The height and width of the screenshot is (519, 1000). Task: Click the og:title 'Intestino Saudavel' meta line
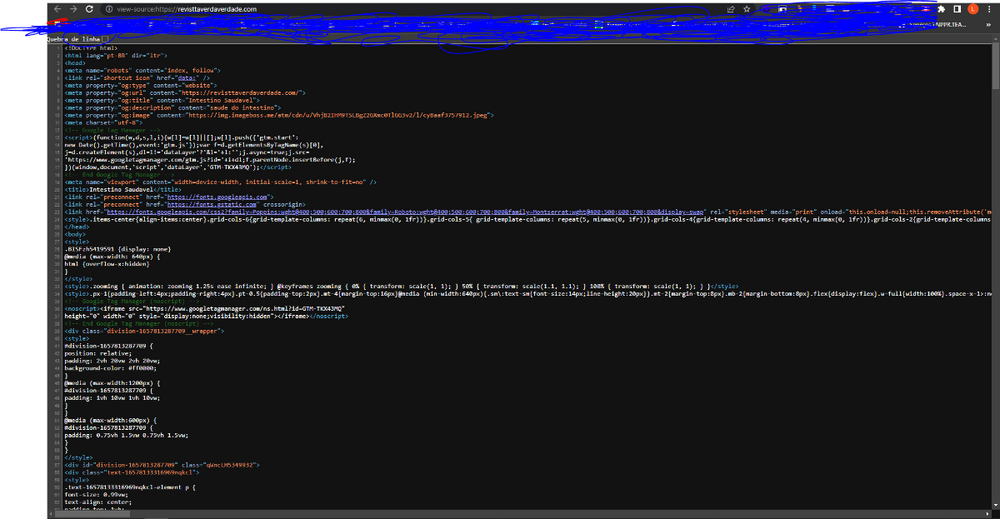pos(162,100)
